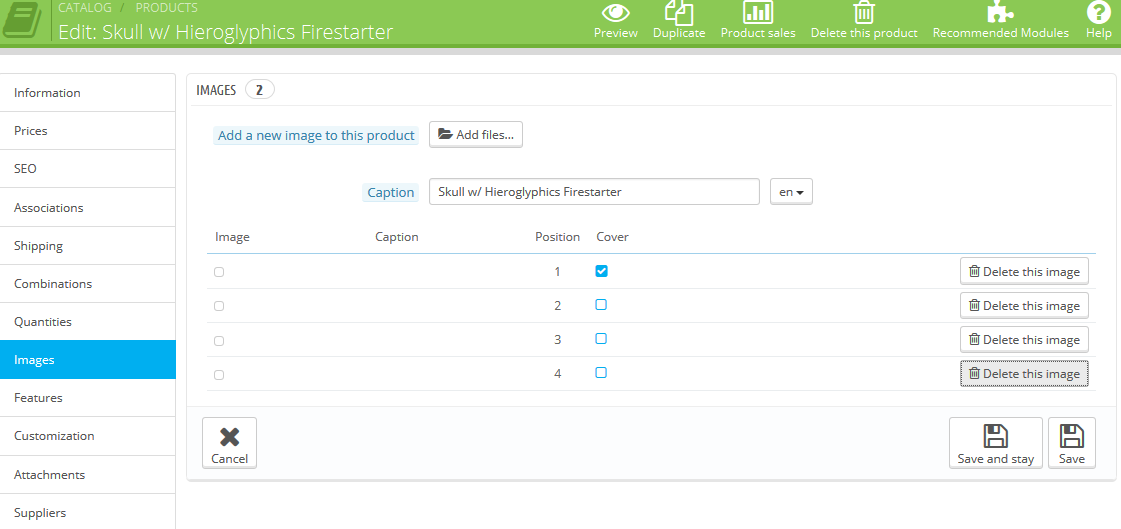This screenshot has width=1121, height=529.
Task: Click the Help question mark icon
Action: click(x=1098, y=12)
